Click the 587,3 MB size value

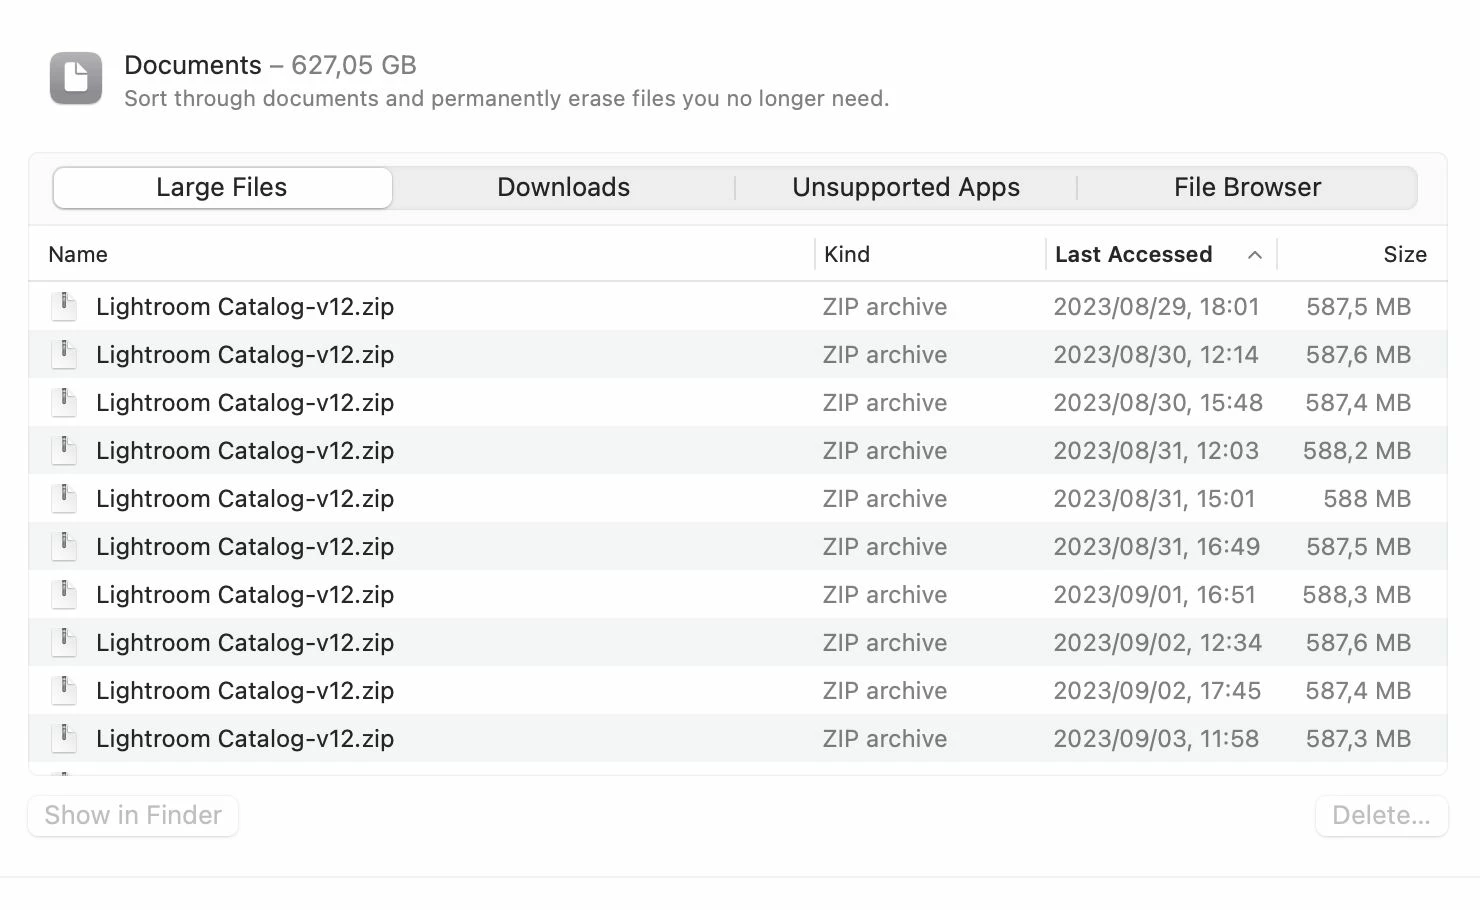1359,739
